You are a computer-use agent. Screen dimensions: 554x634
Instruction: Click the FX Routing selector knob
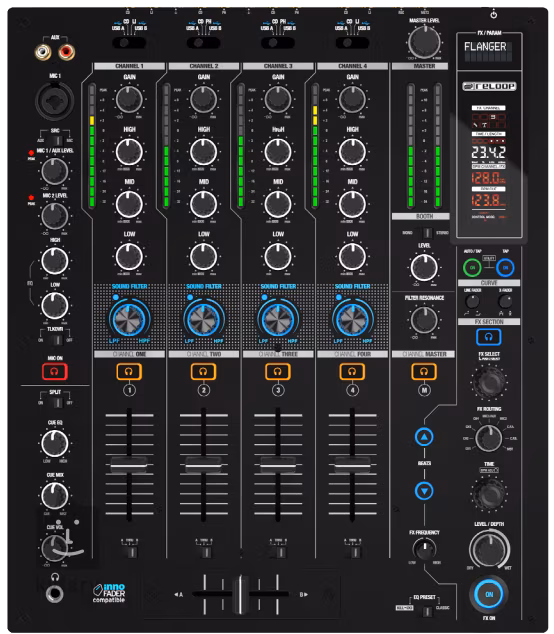tap(488, 439)
